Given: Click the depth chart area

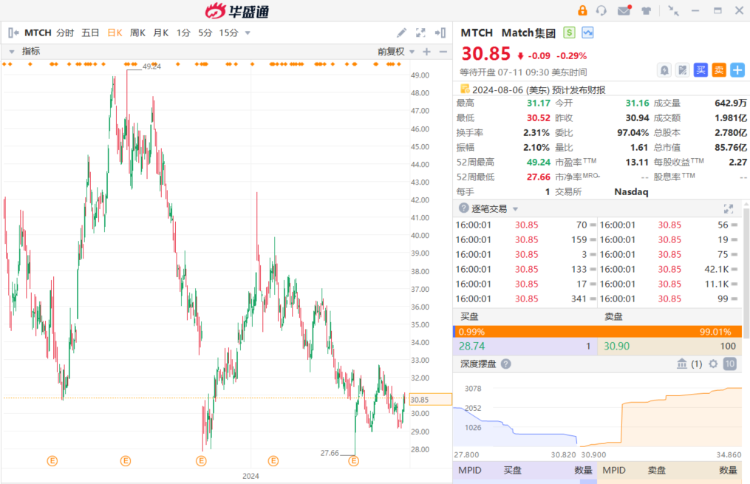Looking at the screenshot, I should (597, 415).
